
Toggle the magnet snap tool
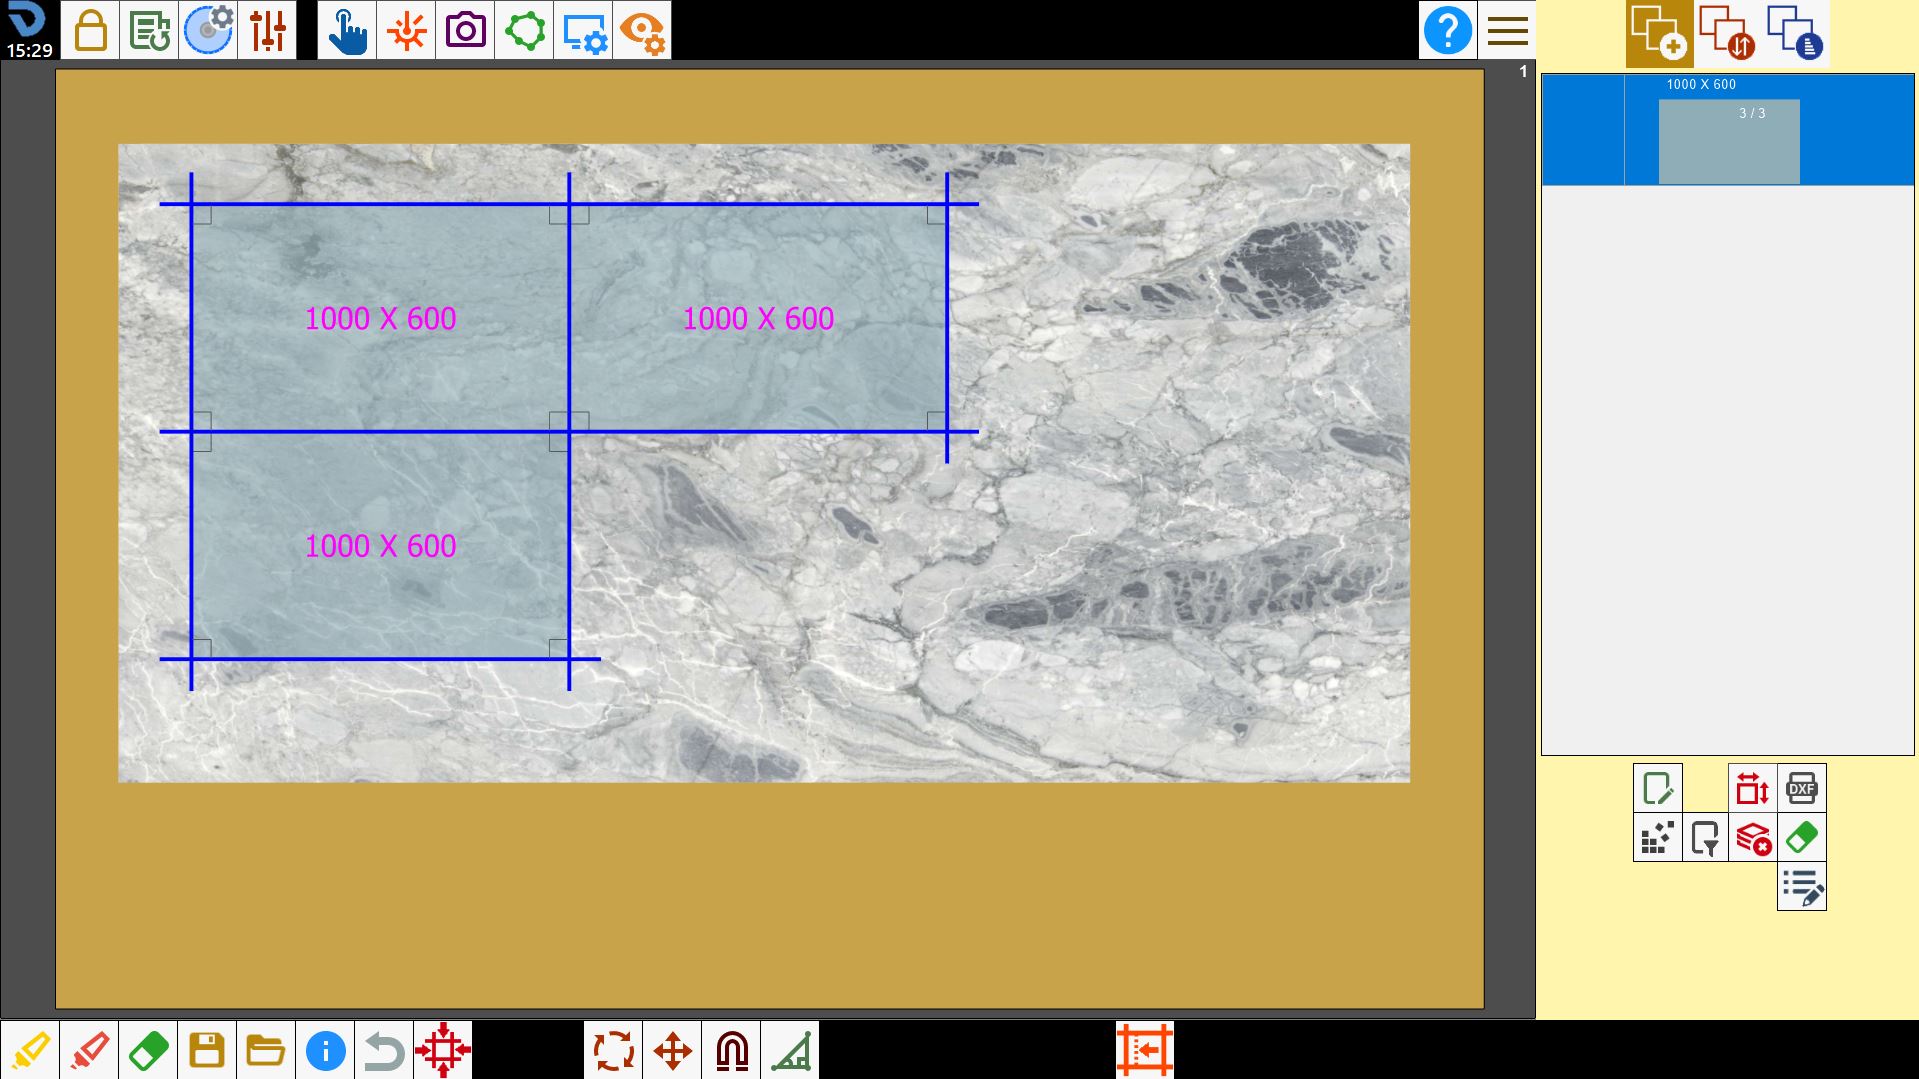coord(731,1050)
